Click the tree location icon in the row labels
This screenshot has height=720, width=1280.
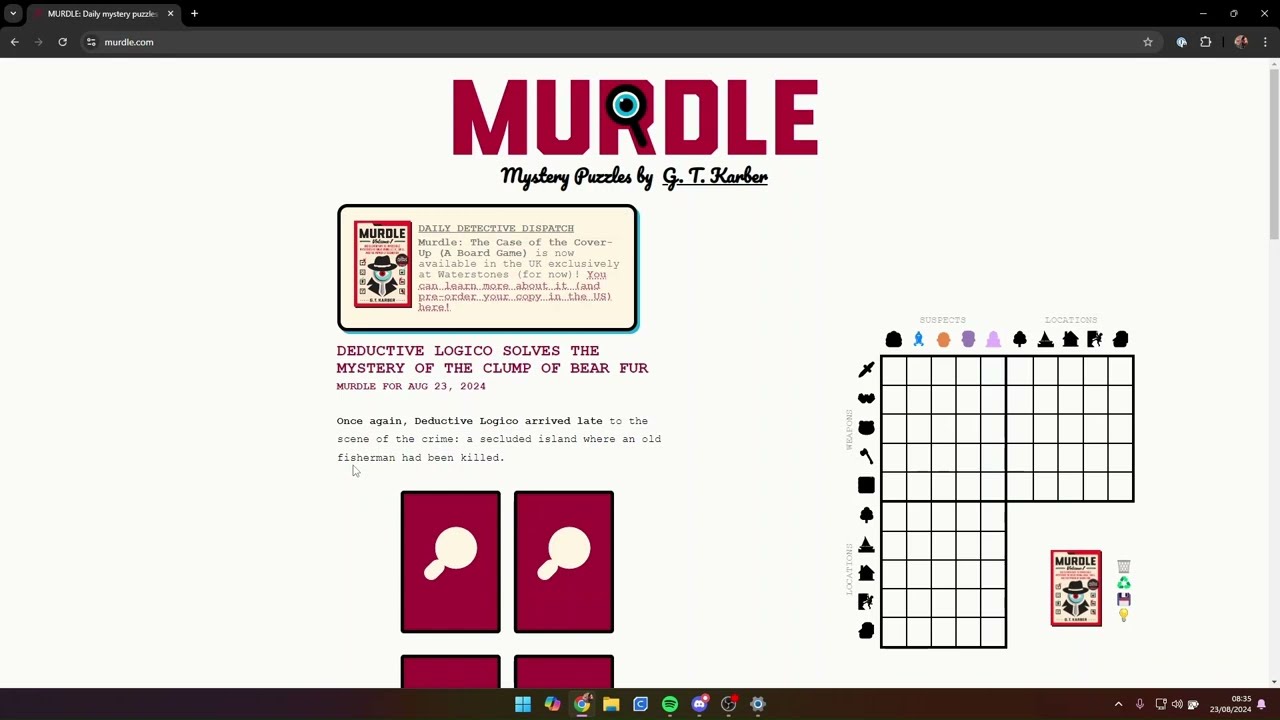(x=866, y=515)
